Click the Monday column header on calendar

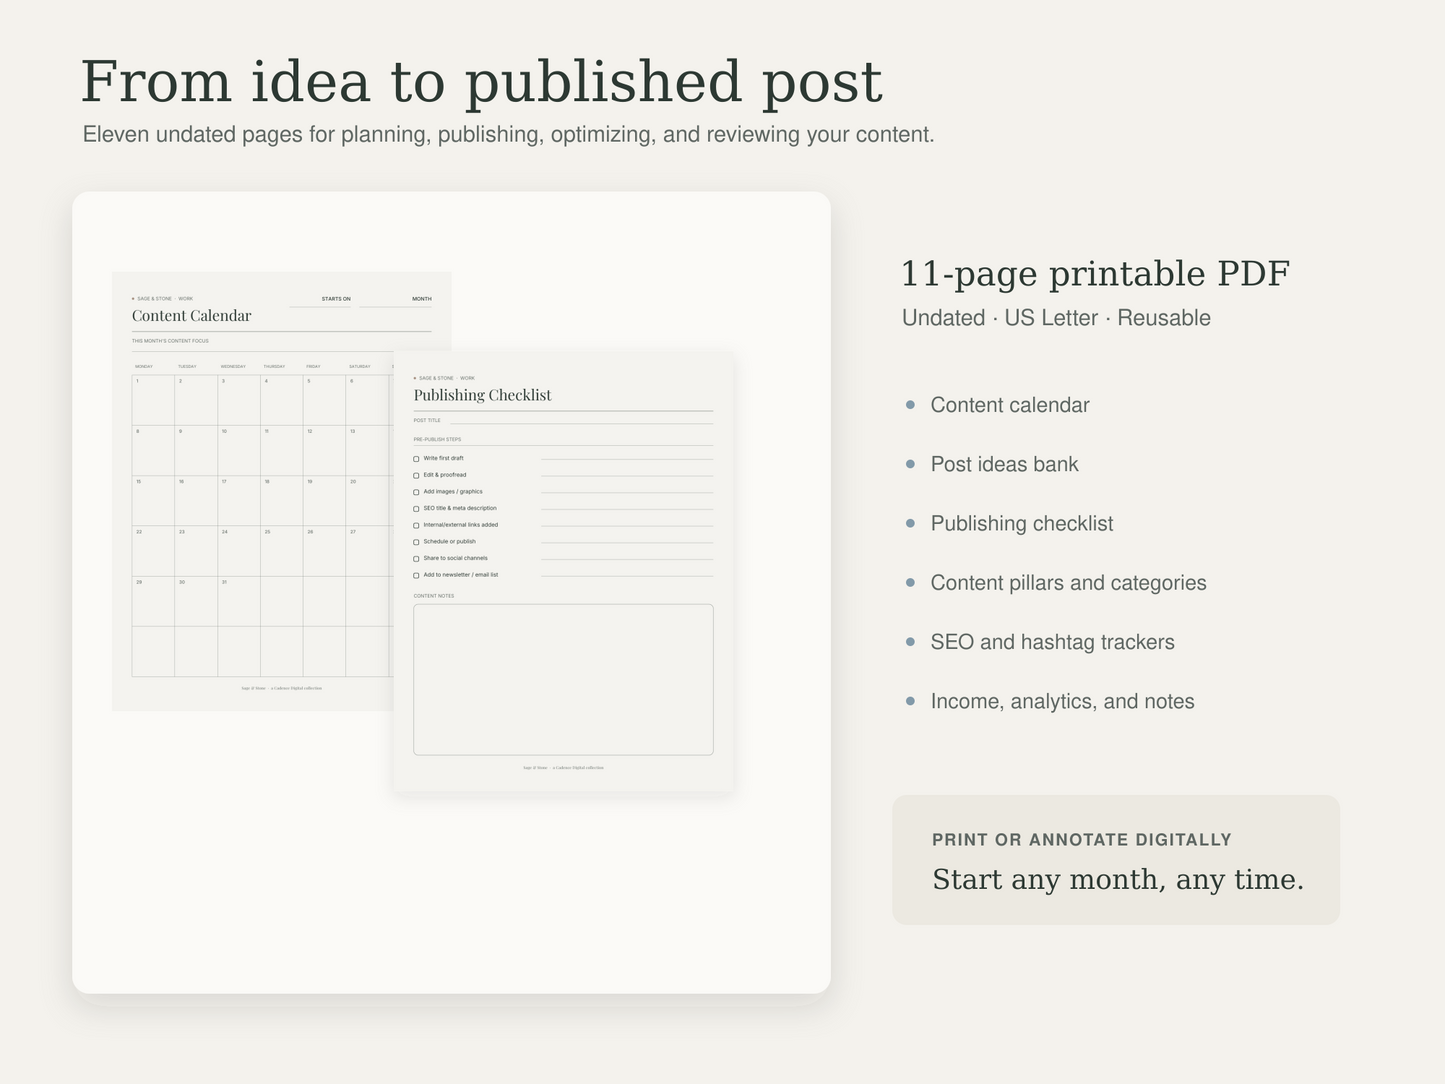point(144,366)
